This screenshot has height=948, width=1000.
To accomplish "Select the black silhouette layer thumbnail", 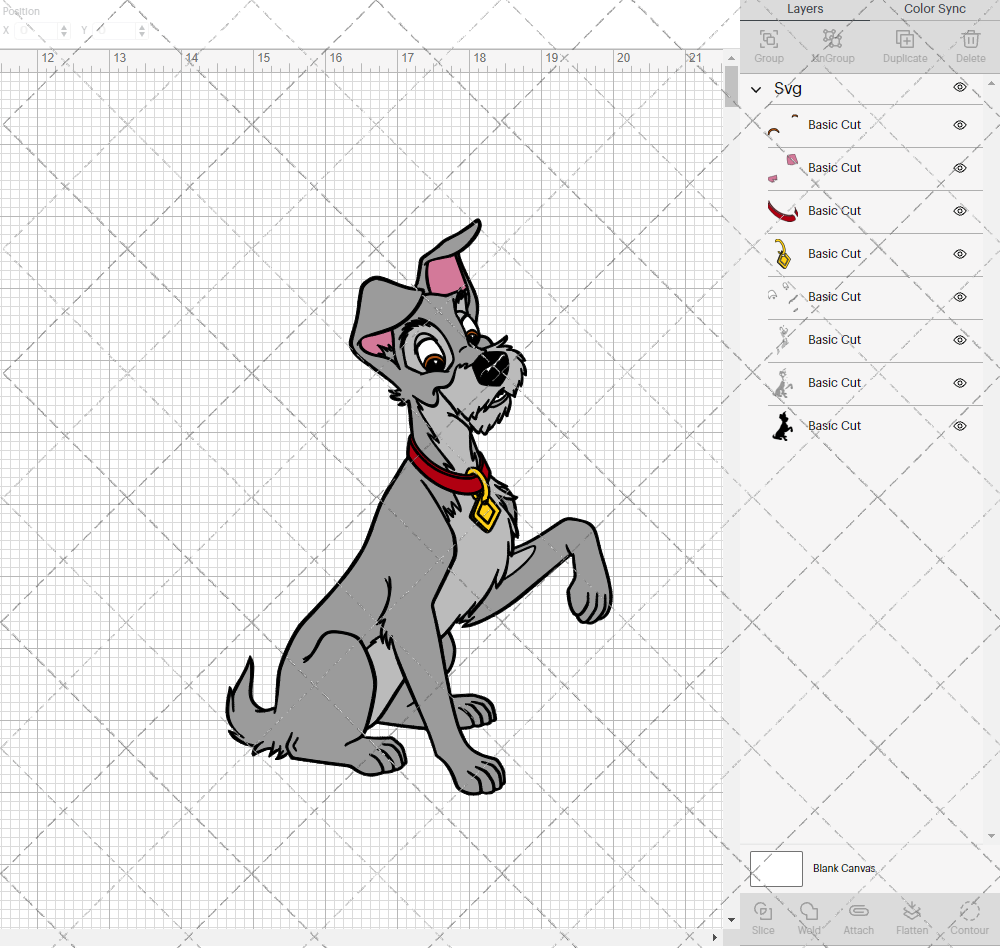I will pyautogui.click(x=783, y=426).
